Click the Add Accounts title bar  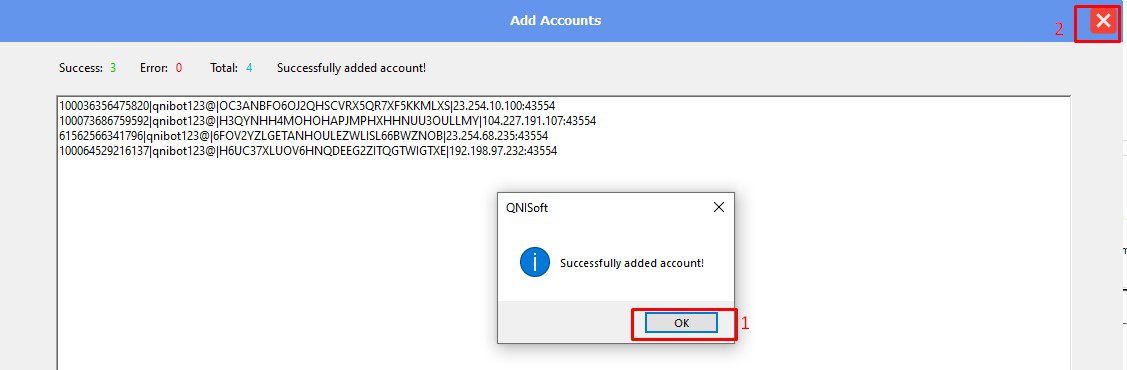(555, 21)
